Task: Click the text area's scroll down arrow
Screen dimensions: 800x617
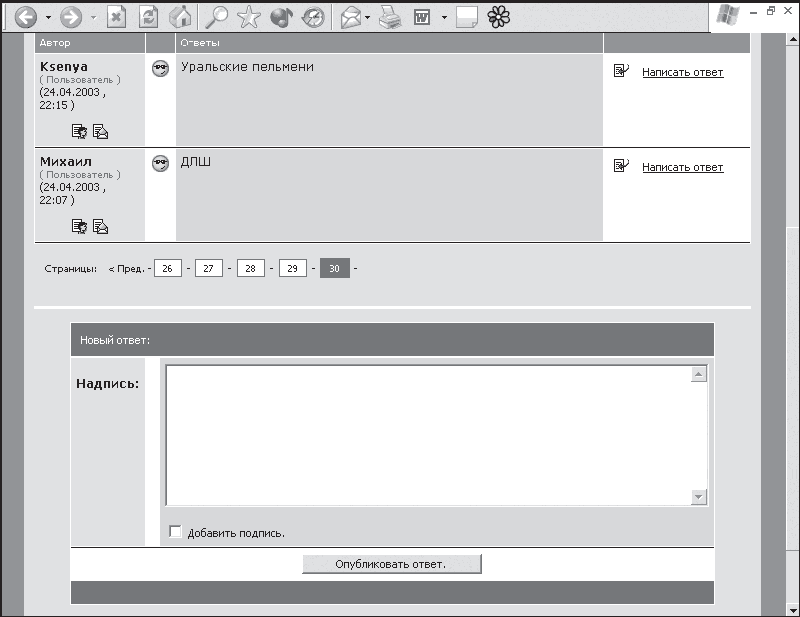Action: (x=698, y=497)
